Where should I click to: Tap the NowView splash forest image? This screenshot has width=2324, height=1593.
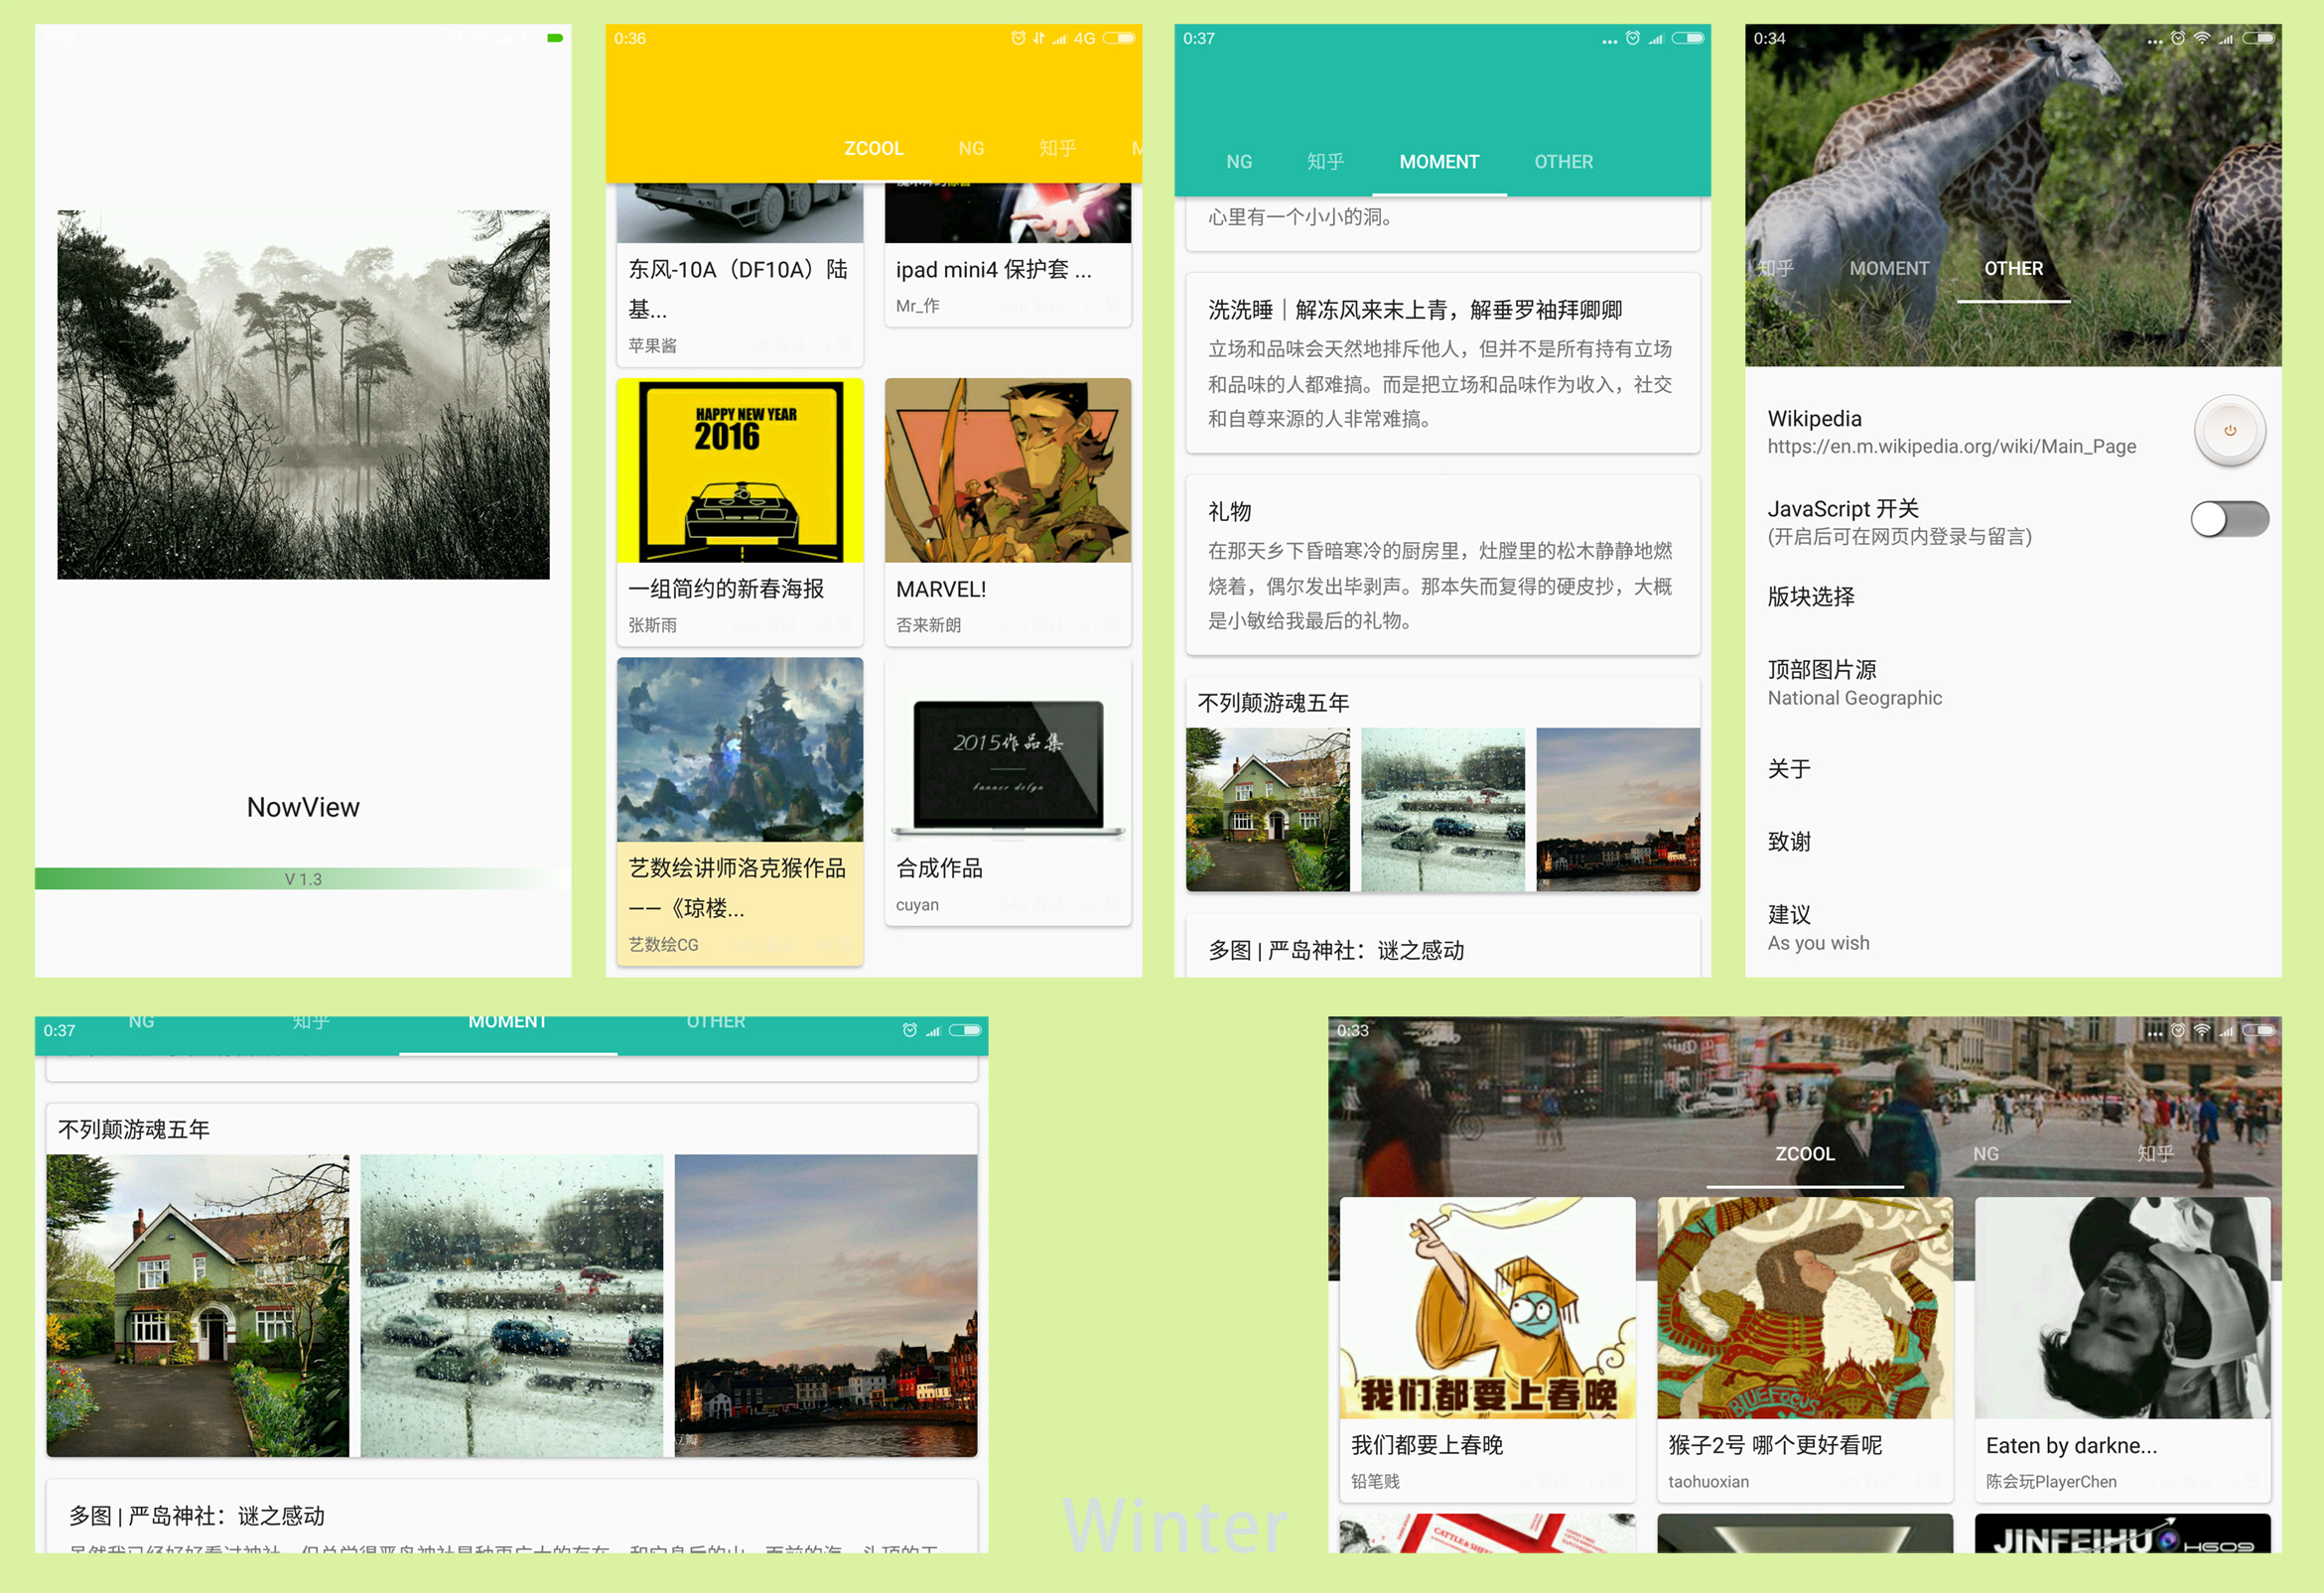(x=303, y=394)
